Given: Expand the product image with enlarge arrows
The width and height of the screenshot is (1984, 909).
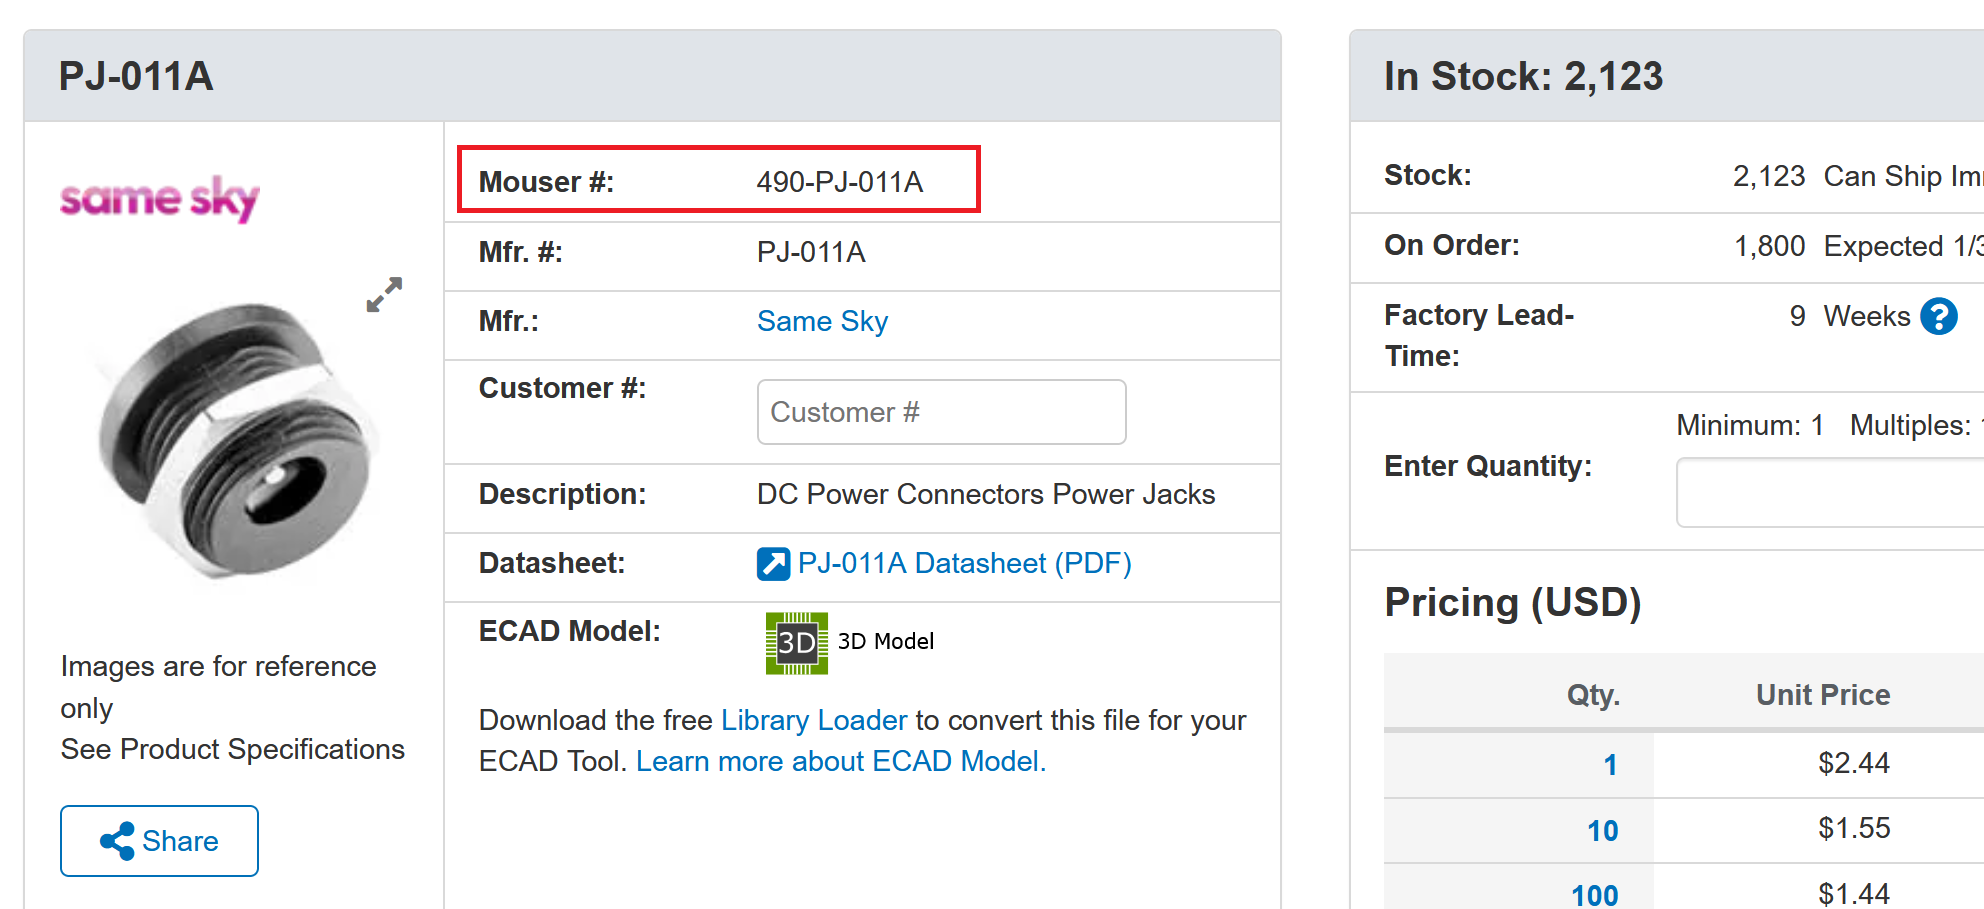Looking at the screenshot, I should pyautogui.click(x=384, y=295).
